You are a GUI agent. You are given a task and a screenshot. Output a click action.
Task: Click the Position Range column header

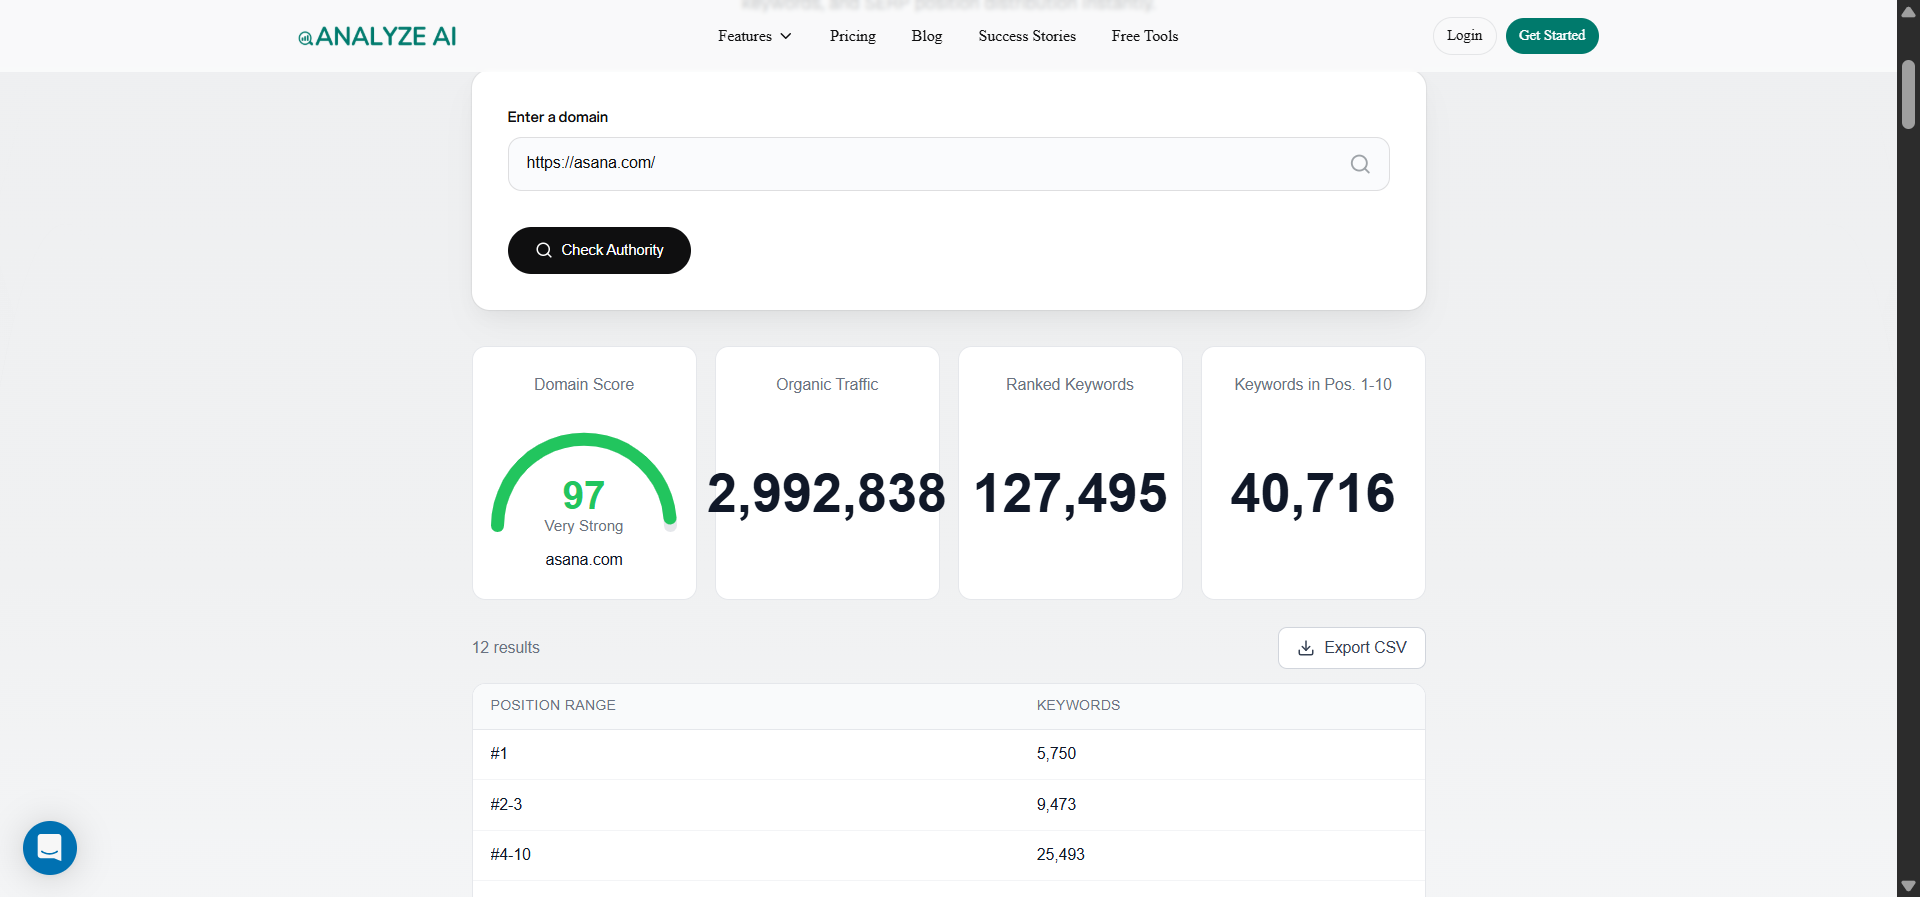coord(553,705)
